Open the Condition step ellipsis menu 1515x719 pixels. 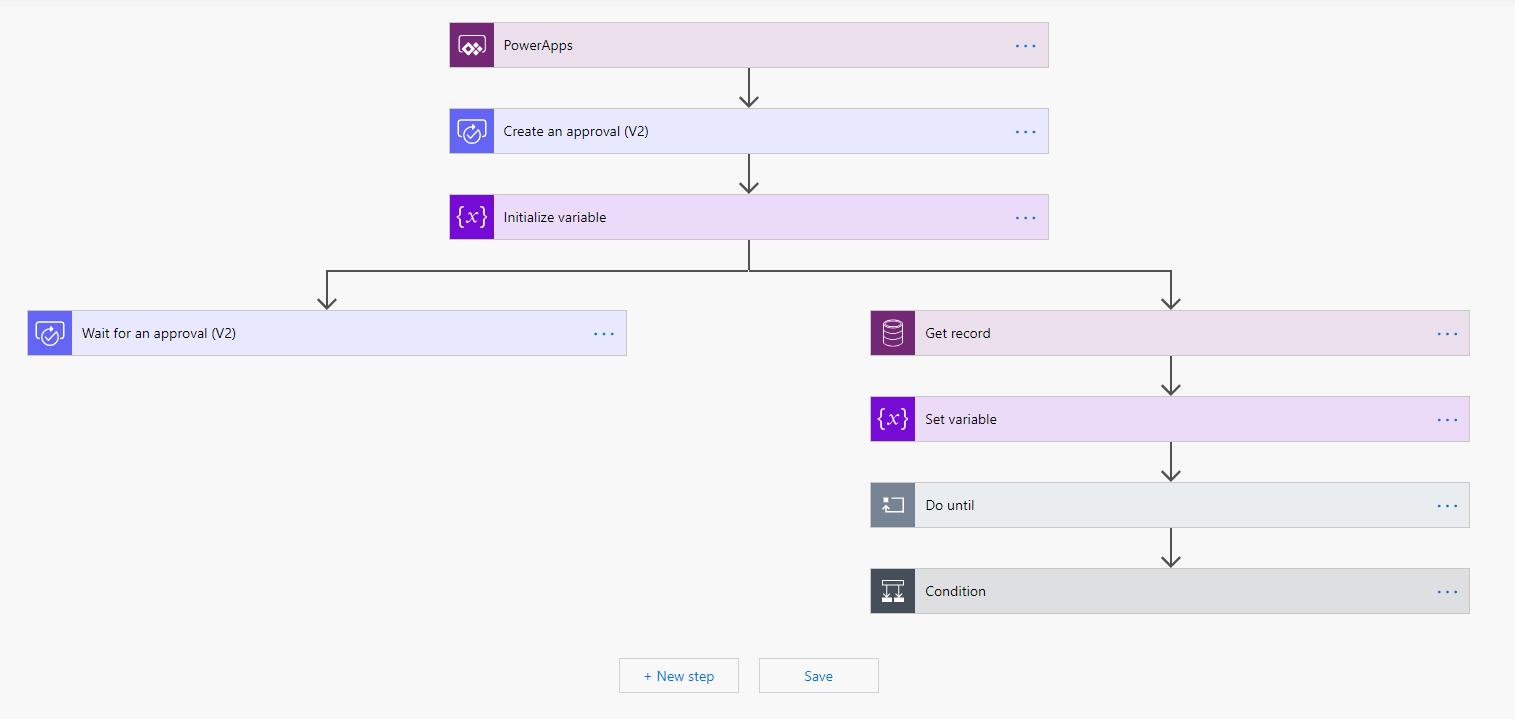pyautogui.click(x=1447, y=592)
